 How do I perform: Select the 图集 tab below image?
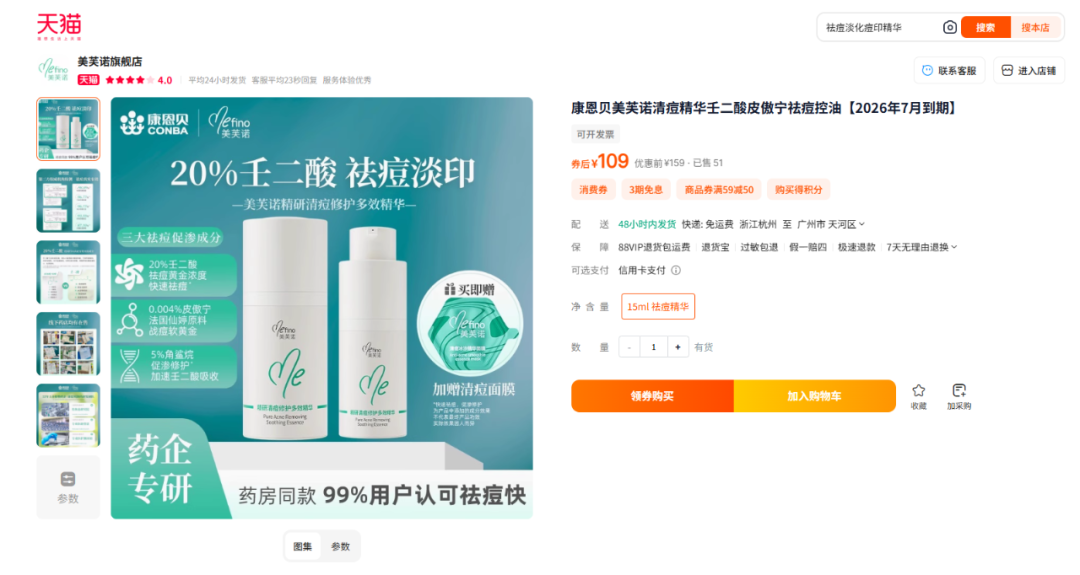302,547
